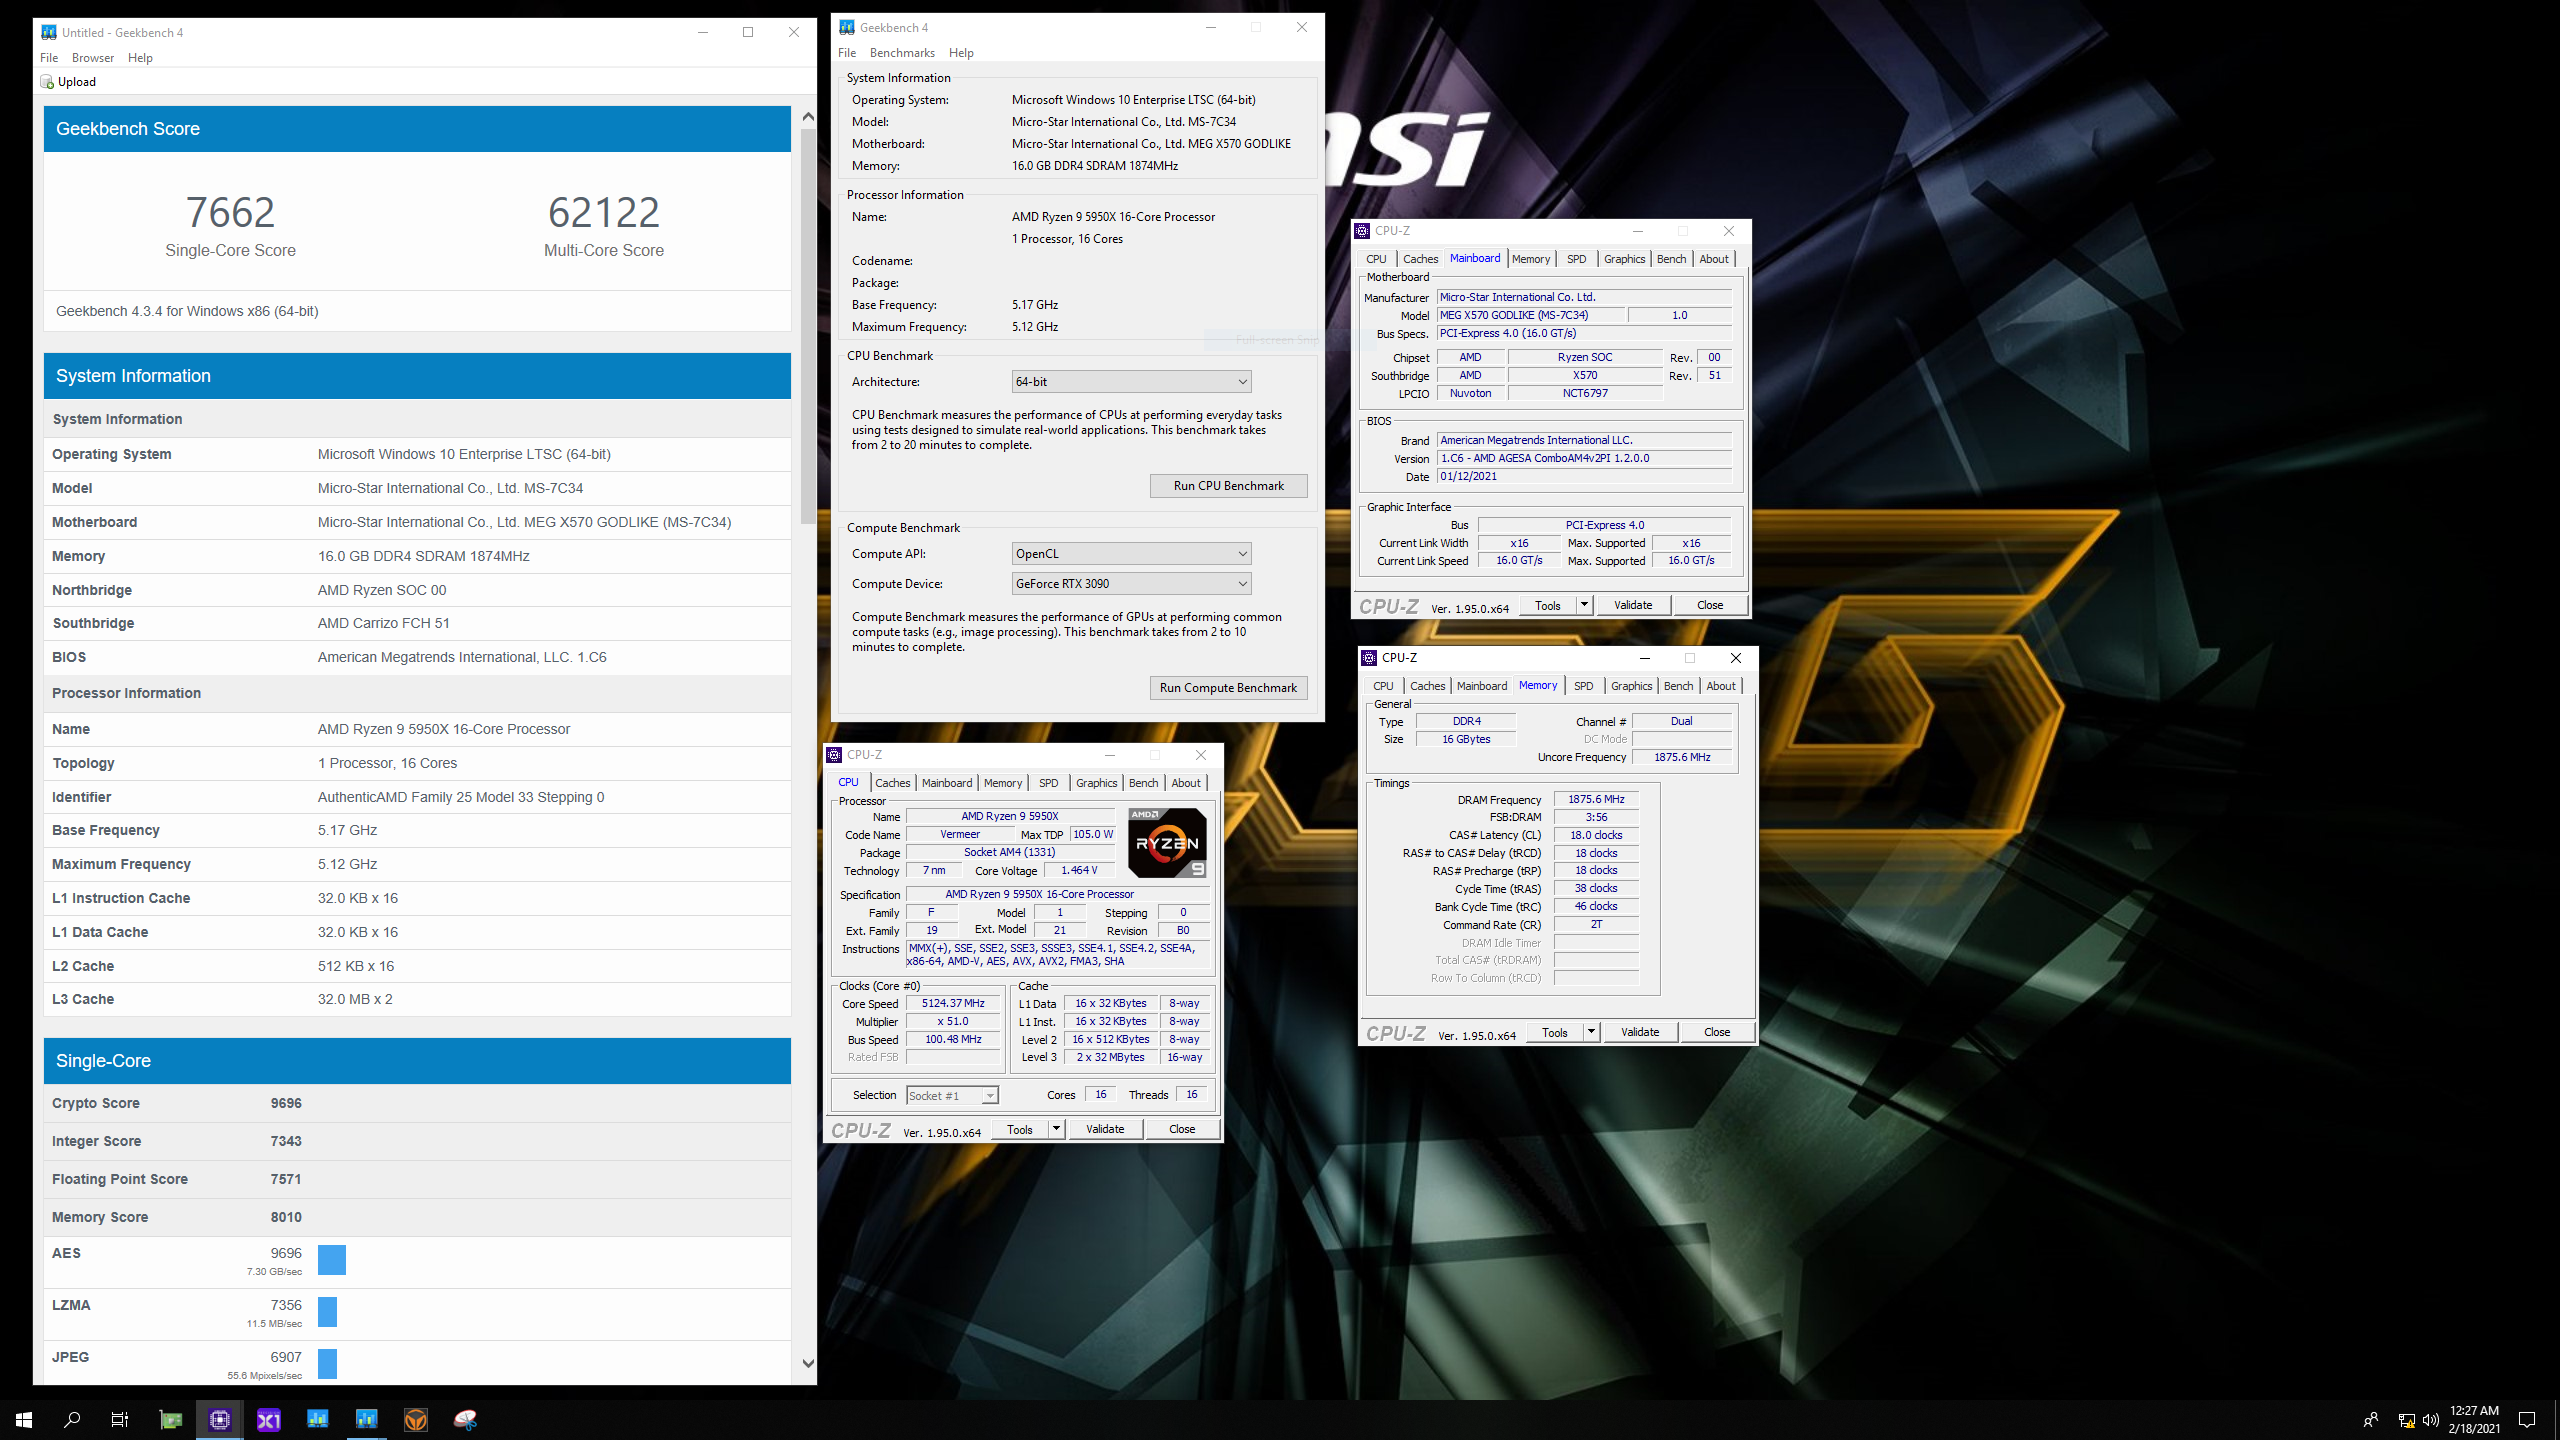The width and height of the screenshot is (2560, 1440).
Task: Open the green graphics card app in taskbar
Action: click(x=171, y=1419)
